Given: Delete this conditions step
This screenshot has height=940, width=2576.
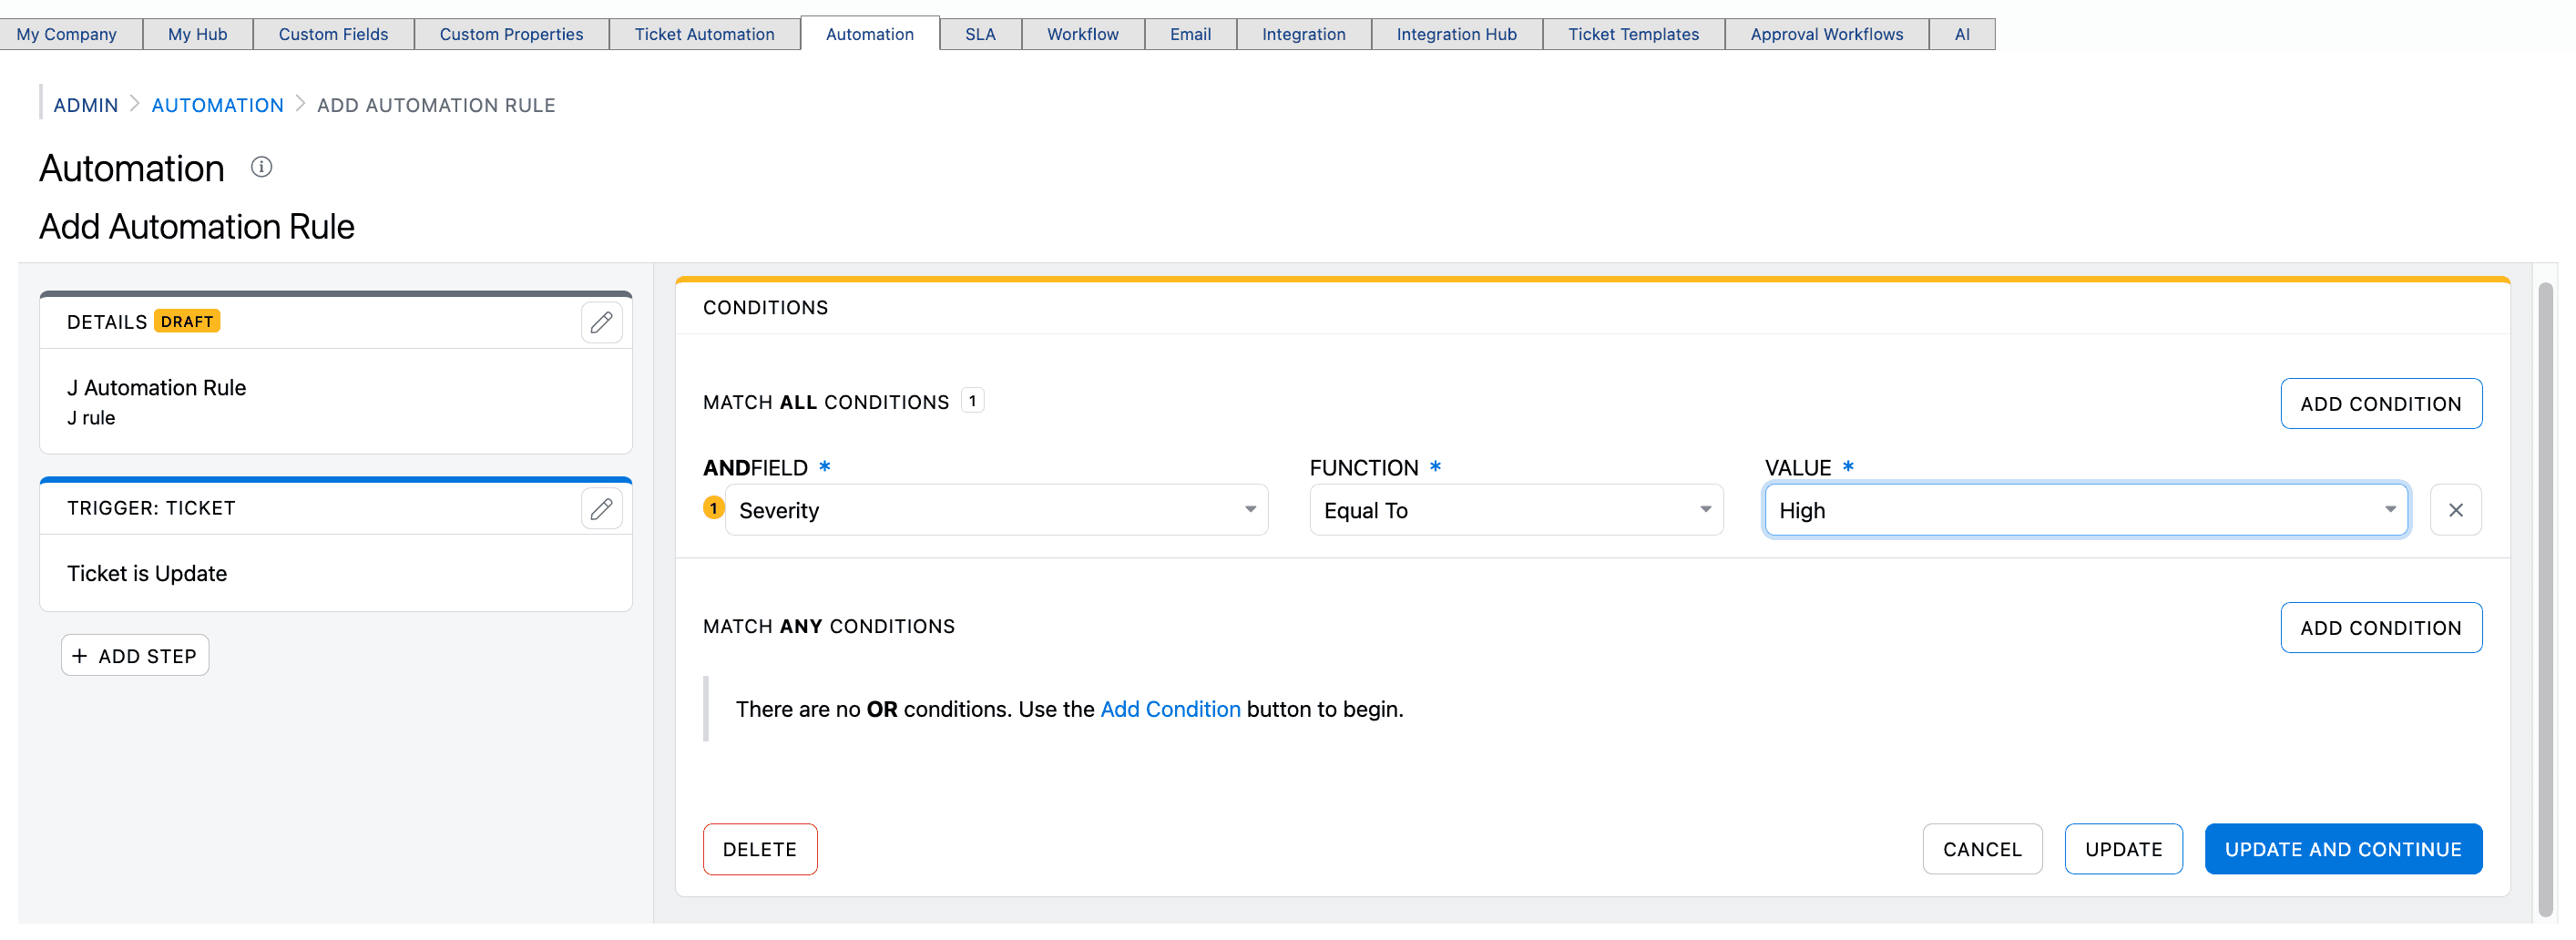Looking at the screenshot, I should 760,849.
